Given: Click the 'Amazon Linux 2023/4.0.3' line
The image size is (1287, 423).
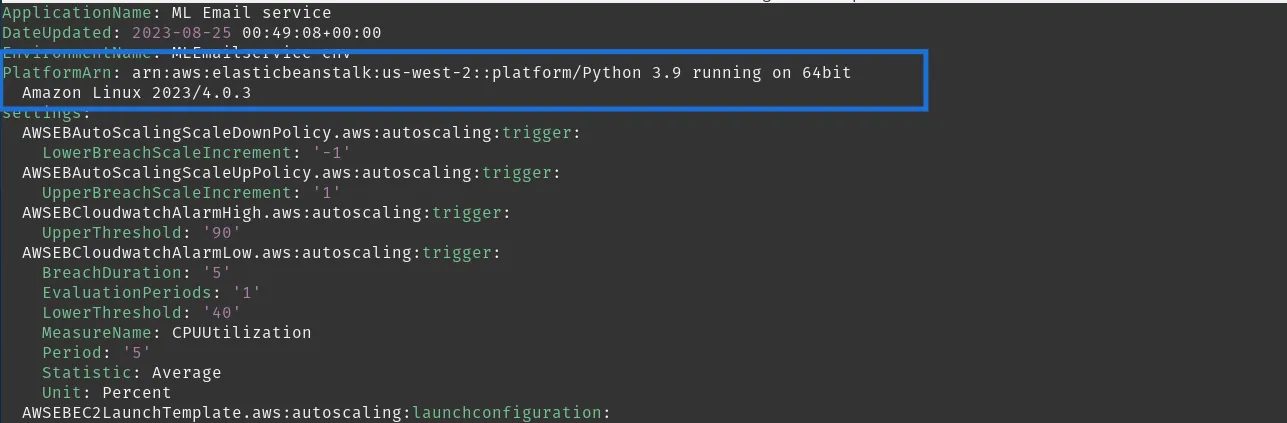Looking at the screenshot, I should coord(137,93).
